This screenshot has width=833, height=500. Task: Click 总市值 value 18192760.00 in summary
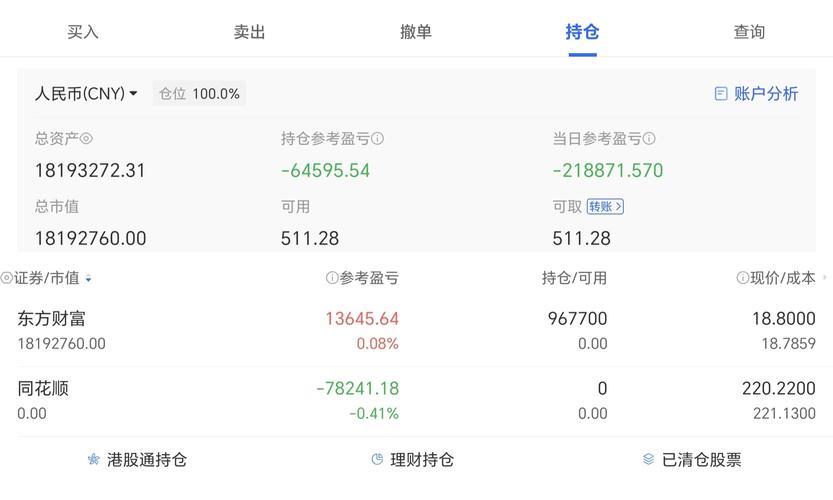coord(90,239)
